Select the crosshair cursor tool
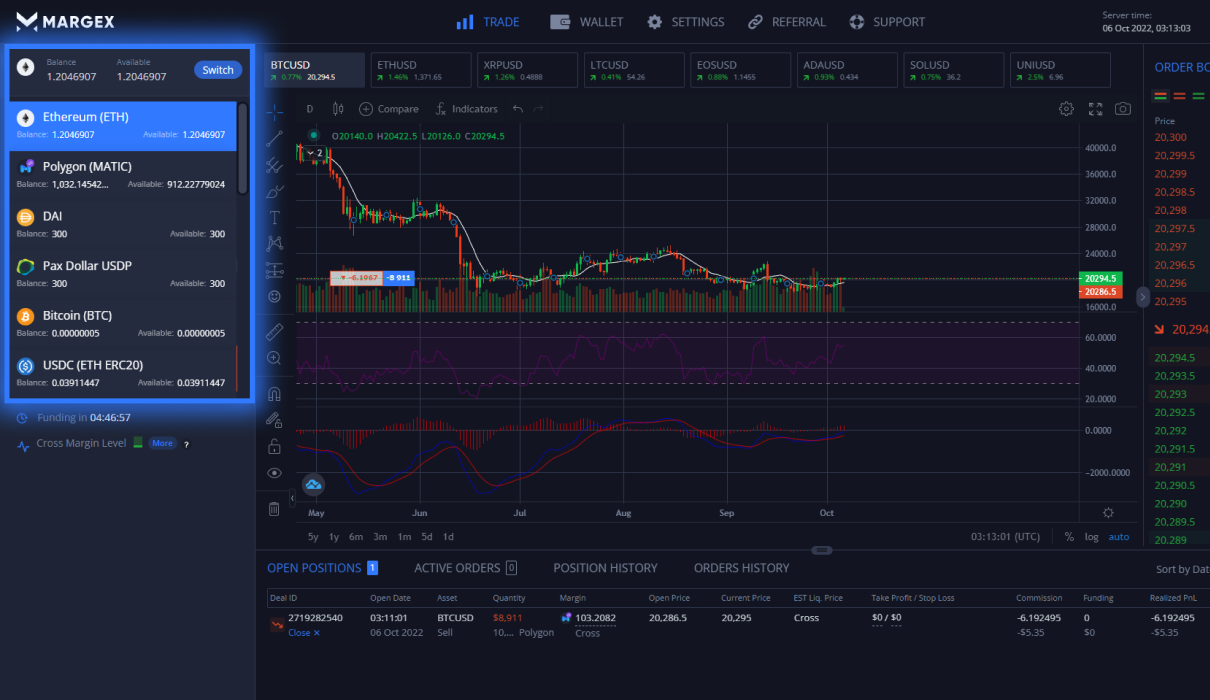This screenshot has width=1210, height=700. click(x=274, y=111)
